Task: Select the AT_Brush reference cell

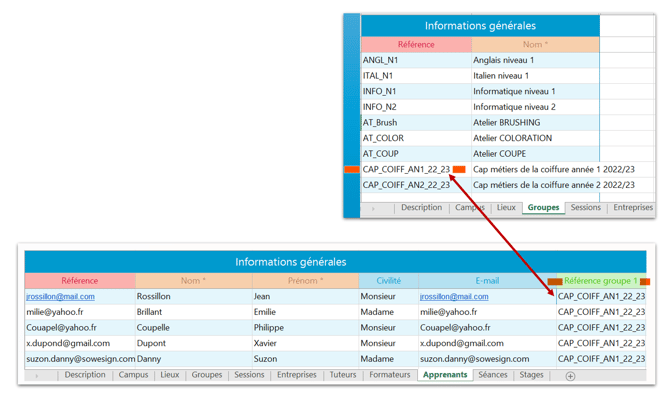Action: coord(416,123)
